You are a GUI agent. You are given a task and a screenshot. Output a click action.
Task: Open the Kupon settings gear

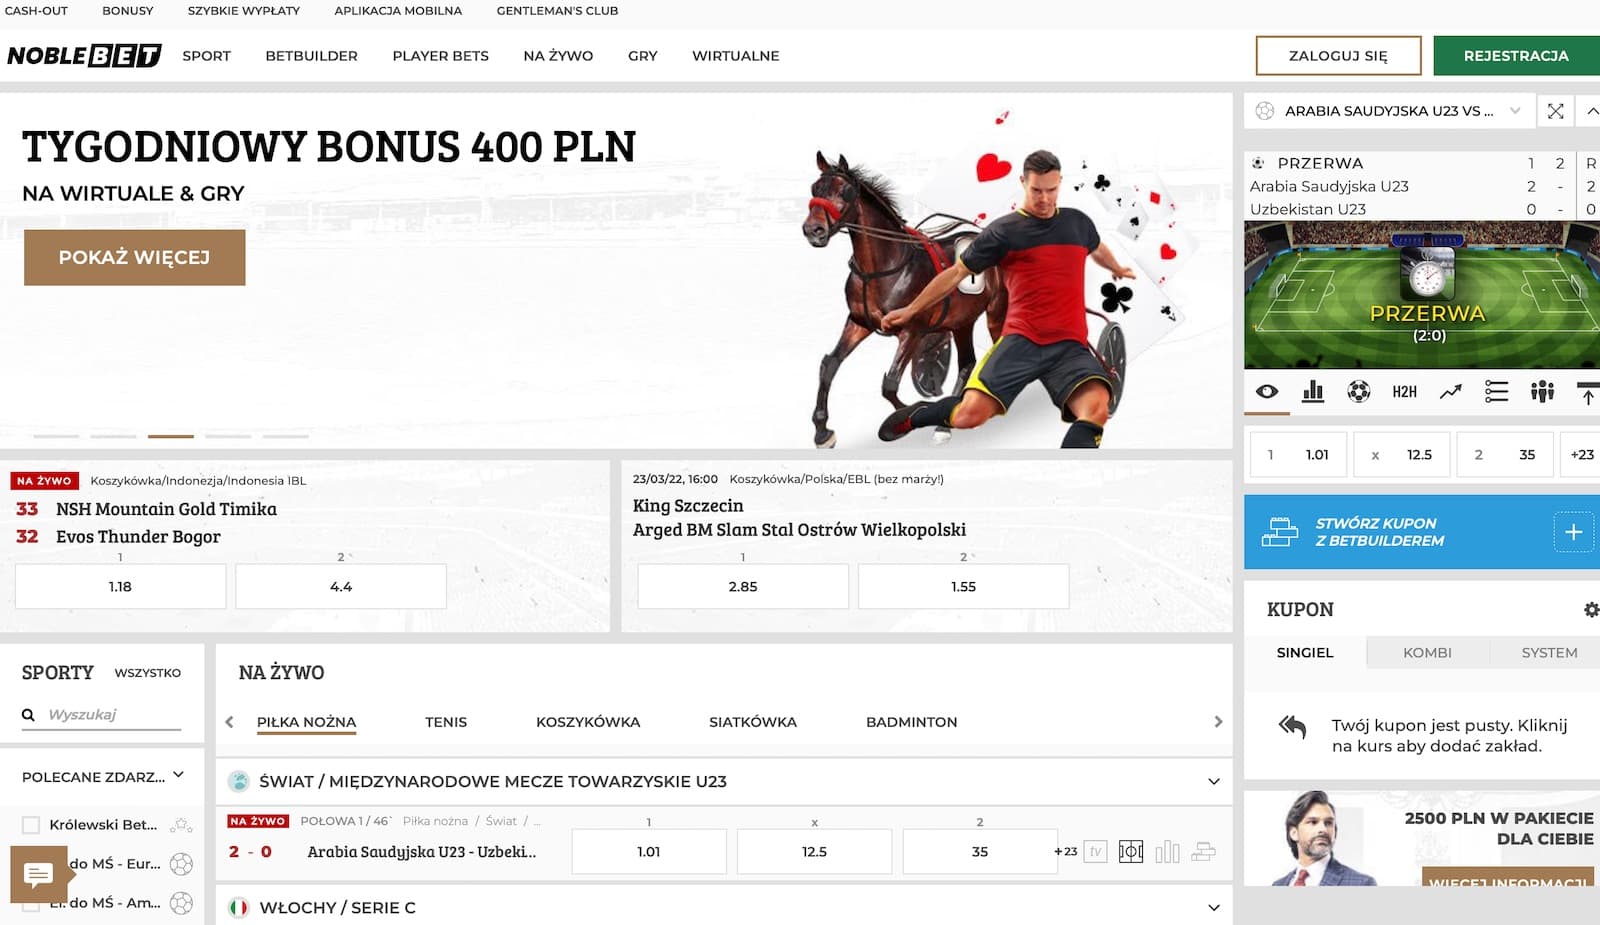1590,610
